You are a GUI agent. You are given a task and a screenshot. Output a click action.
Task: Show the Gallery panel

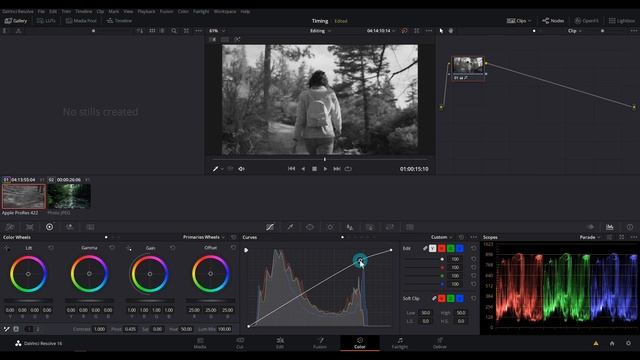pos(16,20)
